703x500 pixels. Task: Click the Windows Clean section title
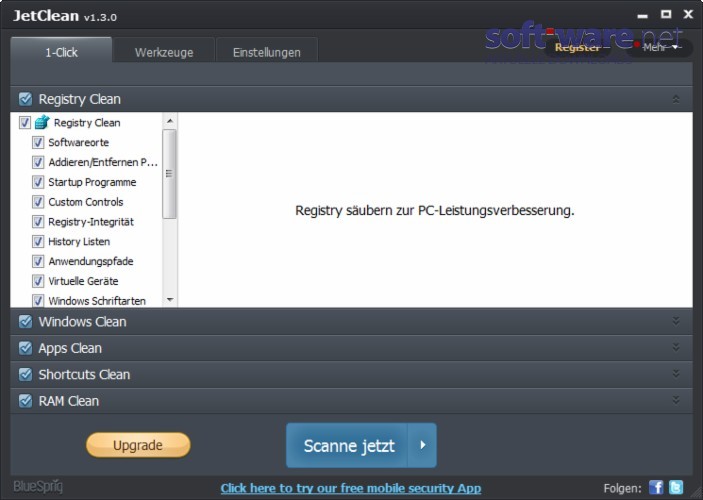[82, 322]
